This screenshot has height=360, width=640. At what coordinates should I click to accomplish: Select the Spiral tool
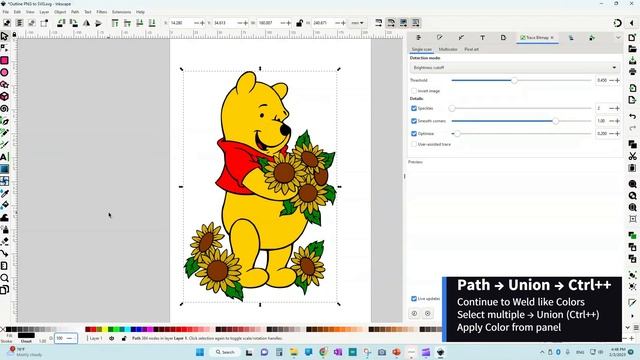tap(4, 109)
